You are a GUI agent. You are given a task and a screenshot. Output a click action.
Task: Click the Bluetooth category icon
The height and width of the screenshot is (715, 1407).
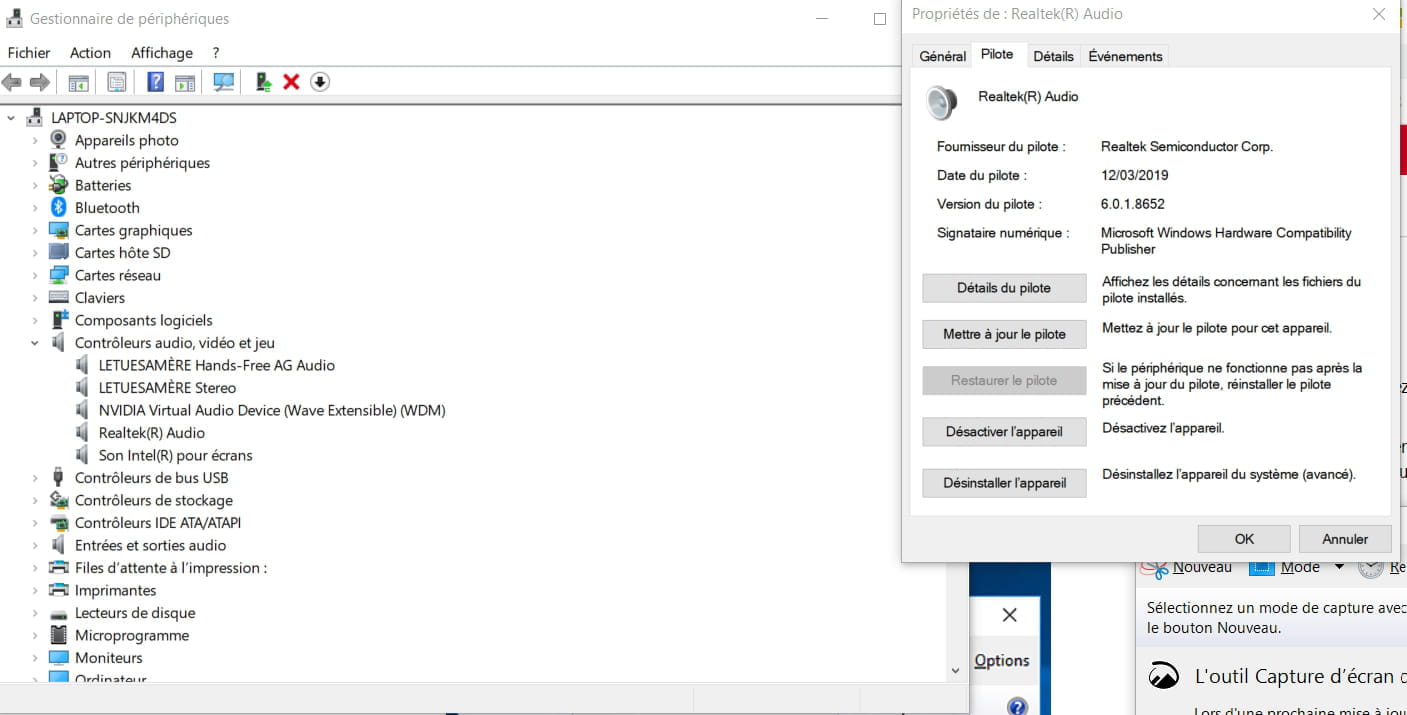[59, 208]
